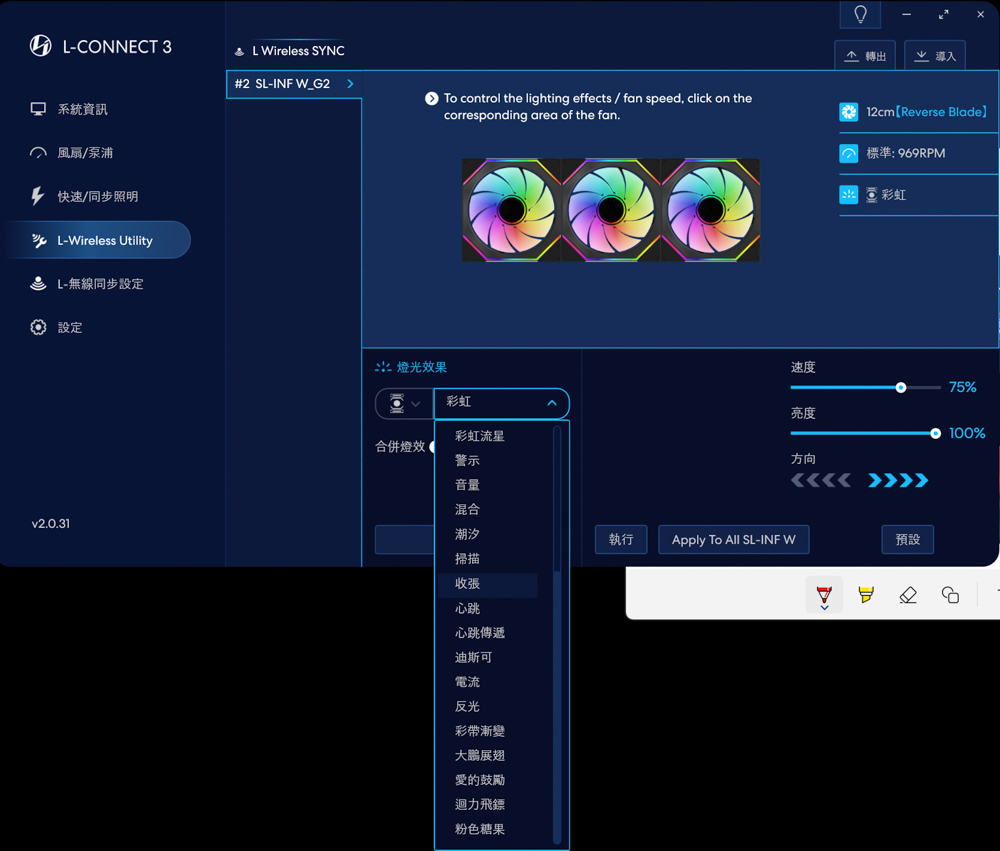The width and height of the screenshot is (1000, 851).
Task: Click the 亮度 brightness slider
Action: pyautogui.click(x=865, y=433)
